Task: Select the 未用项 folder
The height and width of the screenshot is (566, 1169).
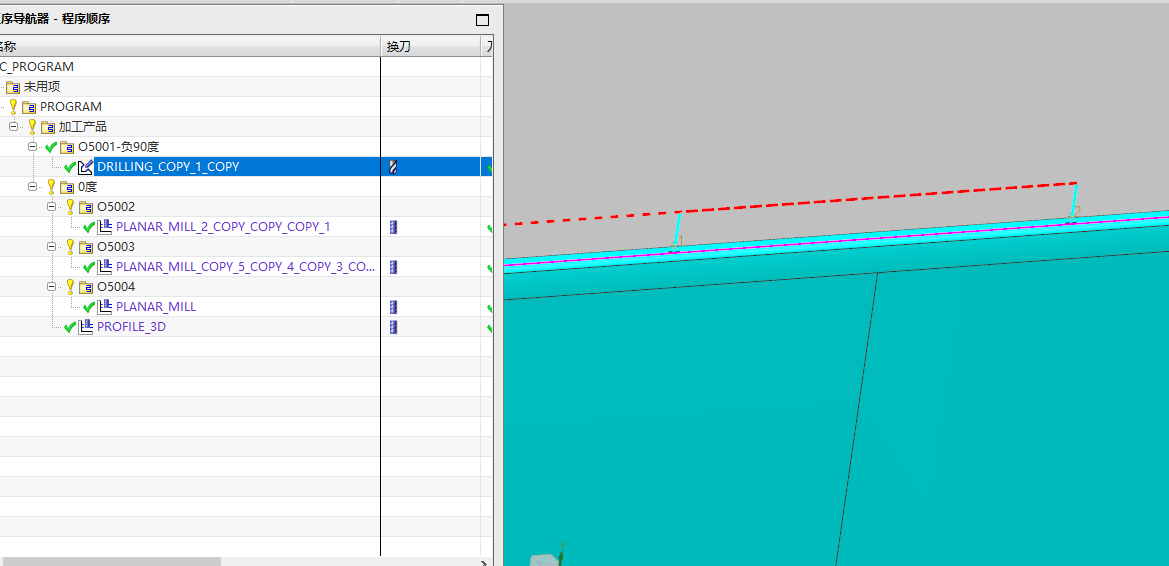Action: click(42, 87)
